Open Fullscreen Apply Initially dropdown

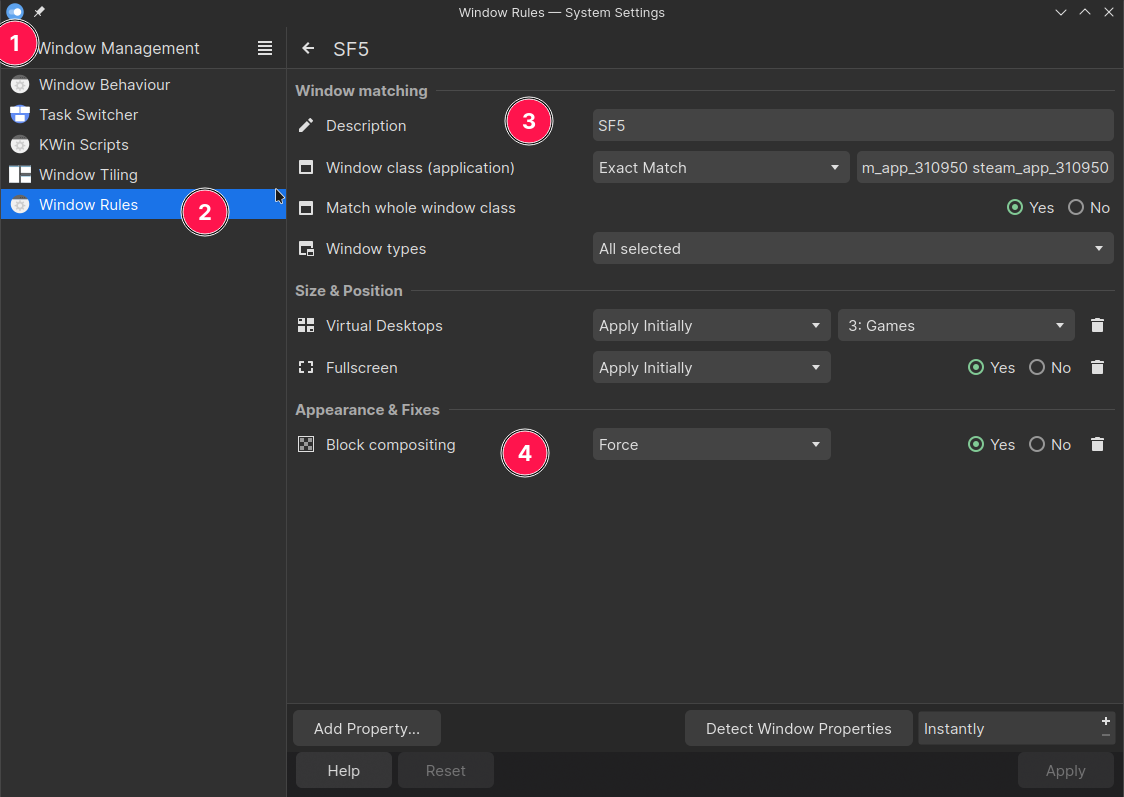click(x=711, y=367)
